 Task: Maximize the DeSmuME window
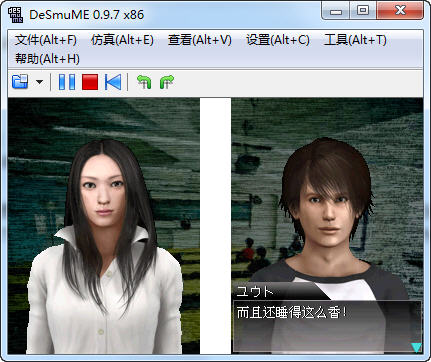pyautogui.click(x=363, y=11)
